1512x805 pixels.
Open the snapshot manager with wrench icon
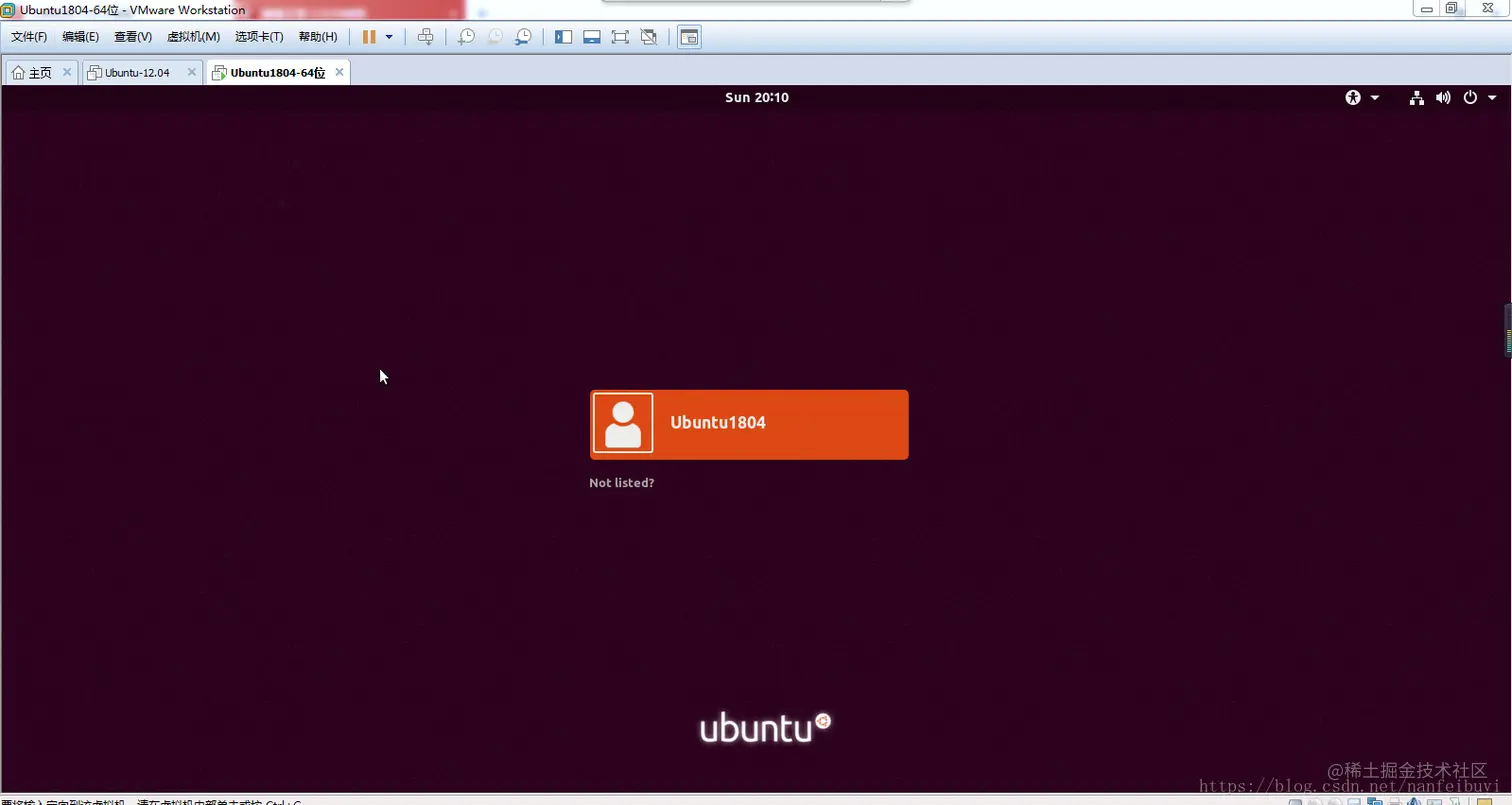tap(523, 37)
